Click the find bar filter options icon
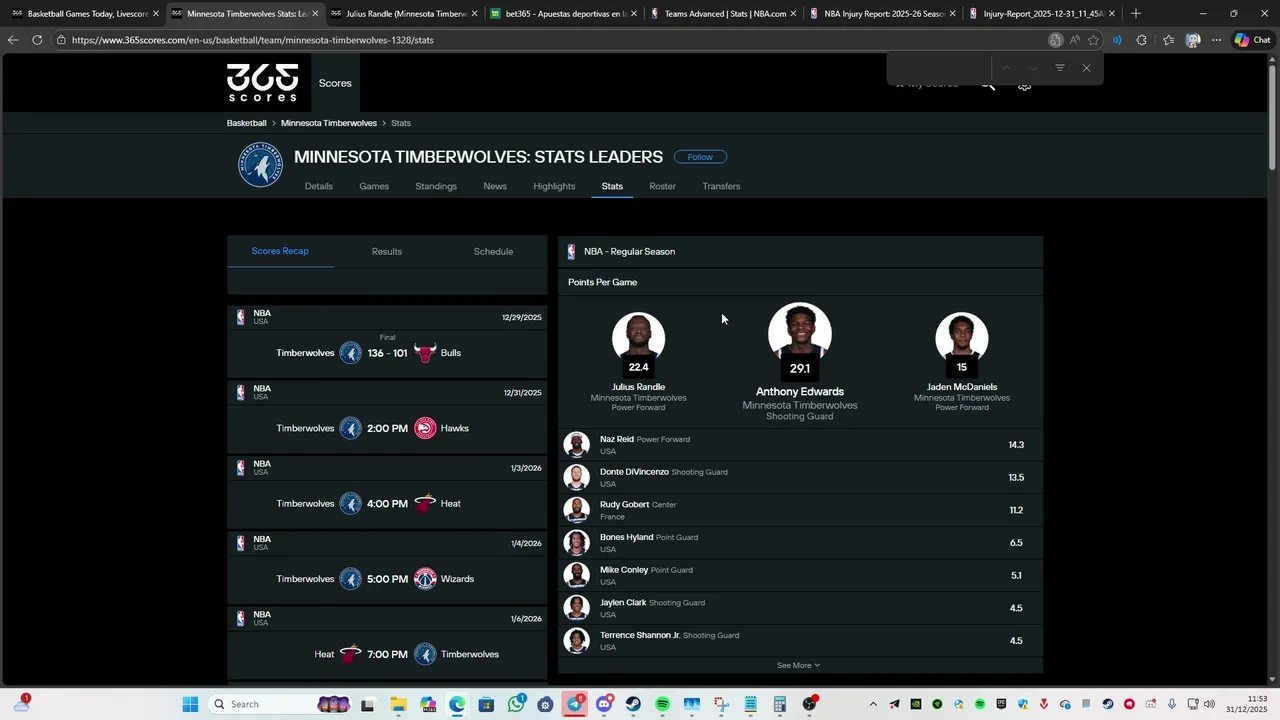This screenshot has width=1280, height=720. tap(1060, 68)
